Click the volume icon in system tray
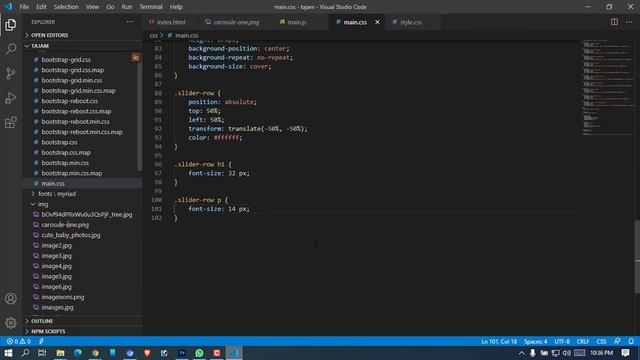Viewport: 640px width, 360px height. click(567, 353)
